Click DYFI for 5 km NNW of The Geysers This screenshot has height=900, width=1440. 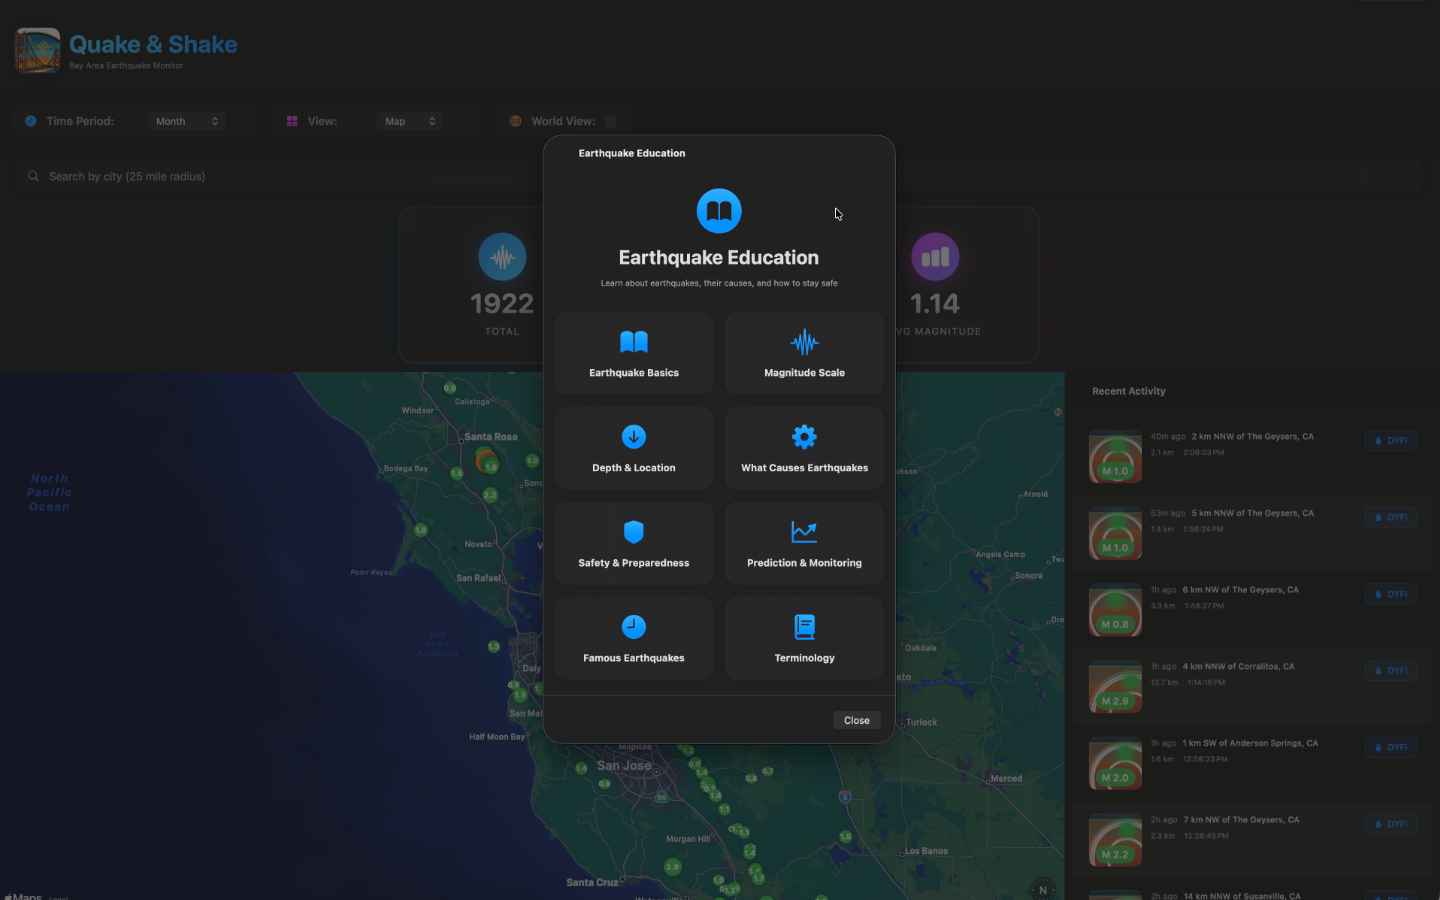tap(1391, 518)
